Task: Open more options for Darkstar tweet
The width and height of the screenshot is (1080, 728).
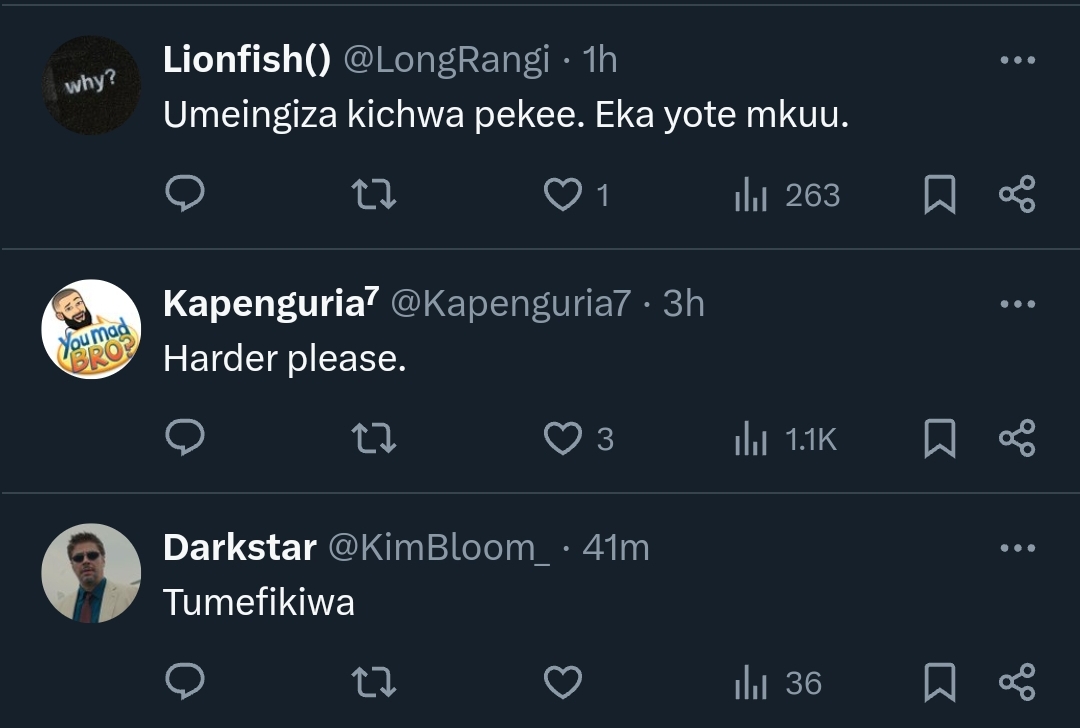Action: pos(1017,549)
